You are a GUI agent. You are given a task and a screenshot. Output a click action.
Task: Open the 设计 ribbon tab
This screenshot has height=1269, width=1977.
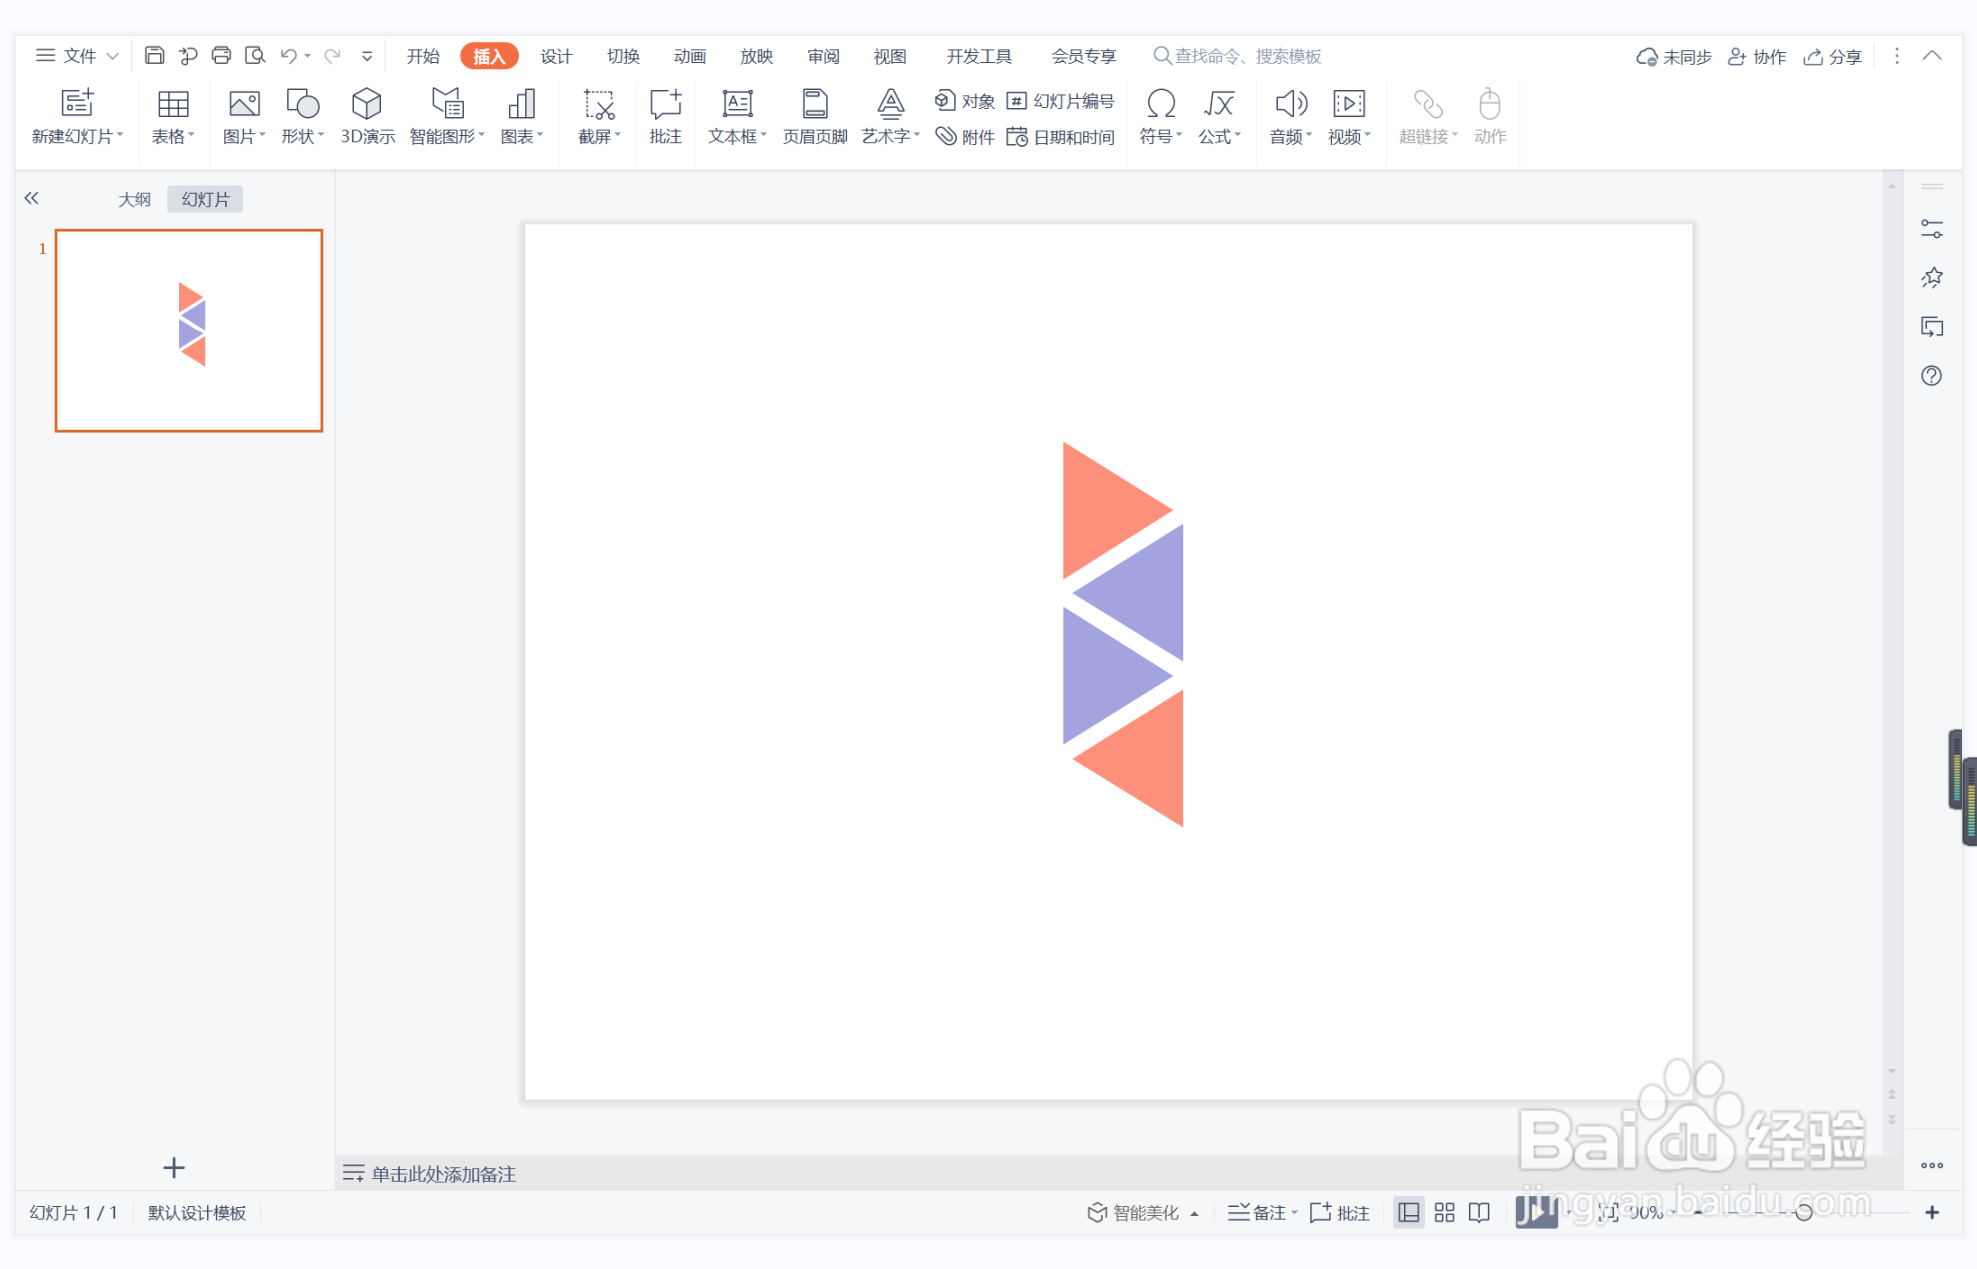coord(556,56)
